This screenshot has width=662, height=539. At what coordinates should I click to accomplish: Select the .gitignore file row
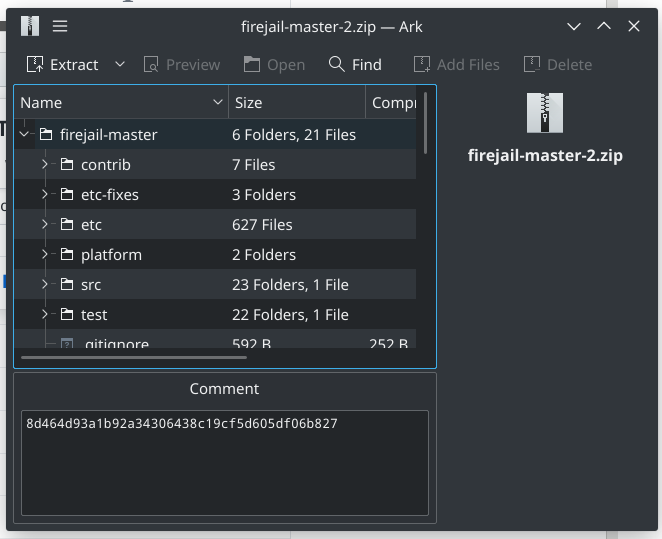(x=215, y=341)
